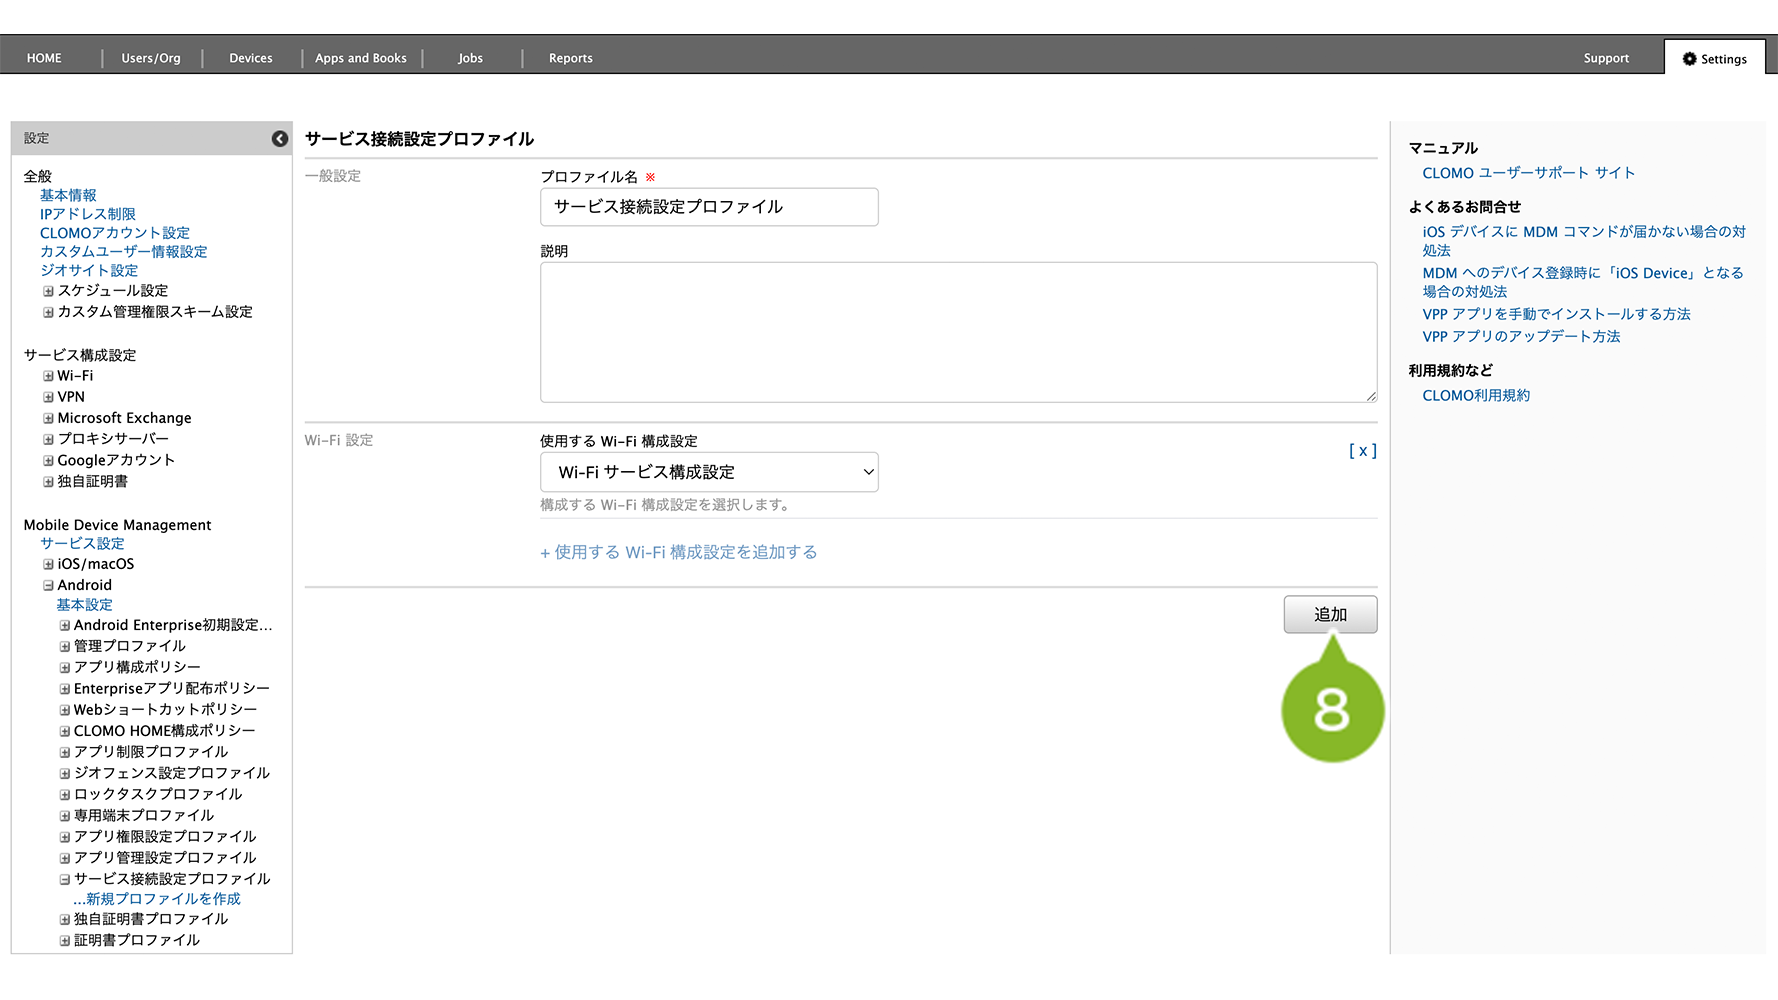Expand the Wi-Fi tree node

click(x=48, y=376)
